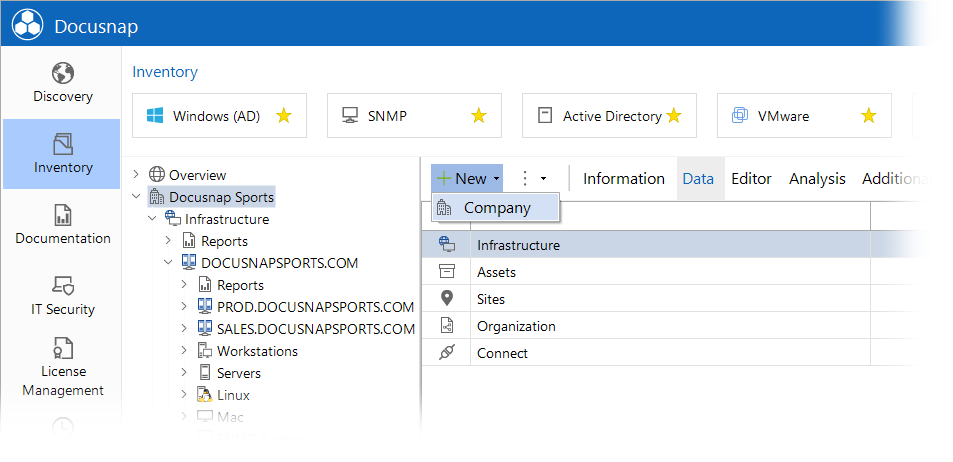Click the Docusnap hexagon logo
953x462 pixels.
pyautogui.click(x=27, y=25)
